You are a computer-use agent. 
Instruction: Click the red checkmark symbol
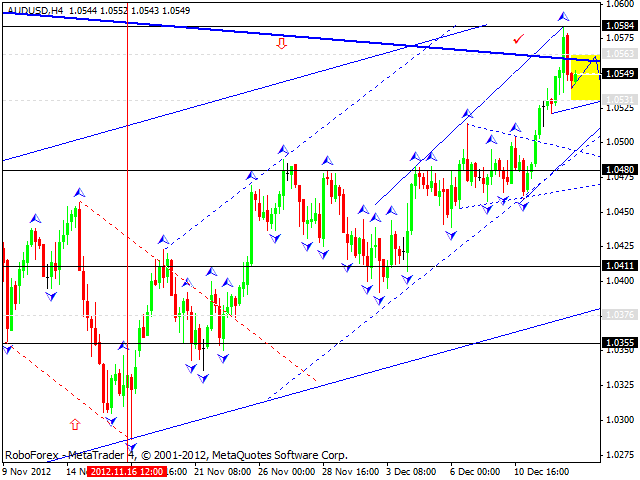coord(518,40)
